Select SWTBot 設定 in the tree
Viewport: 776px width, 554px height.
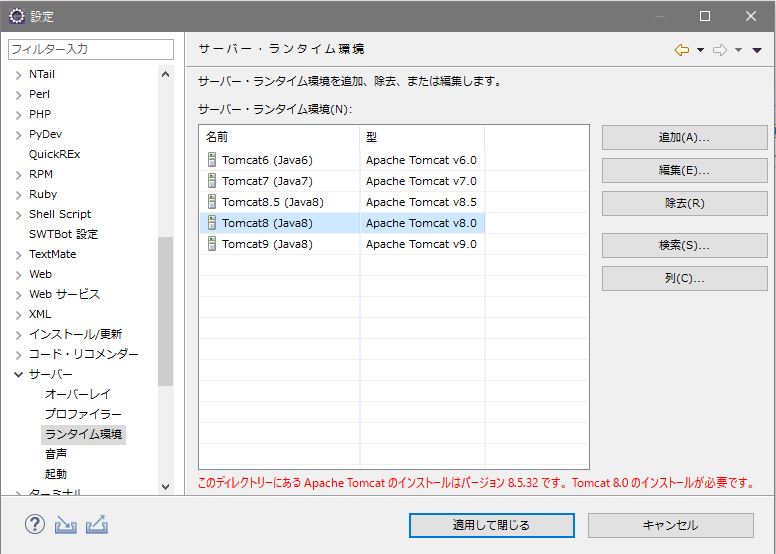click(63, 234)
